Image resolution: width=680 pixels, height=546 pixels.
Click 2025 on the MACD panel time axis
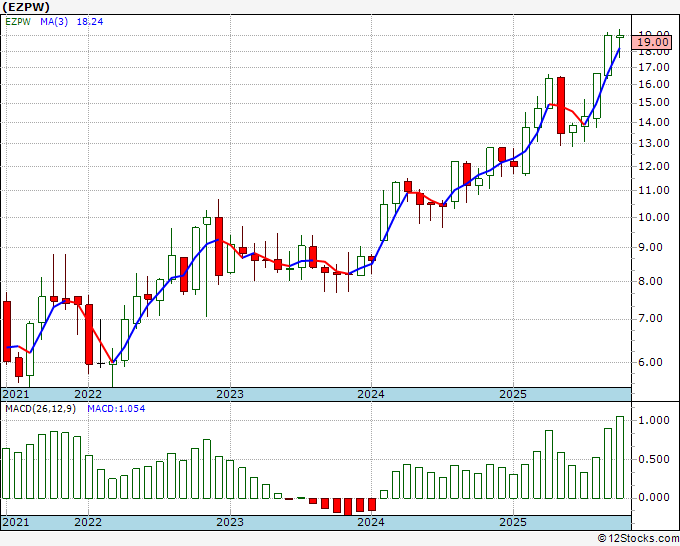point(513,522)
